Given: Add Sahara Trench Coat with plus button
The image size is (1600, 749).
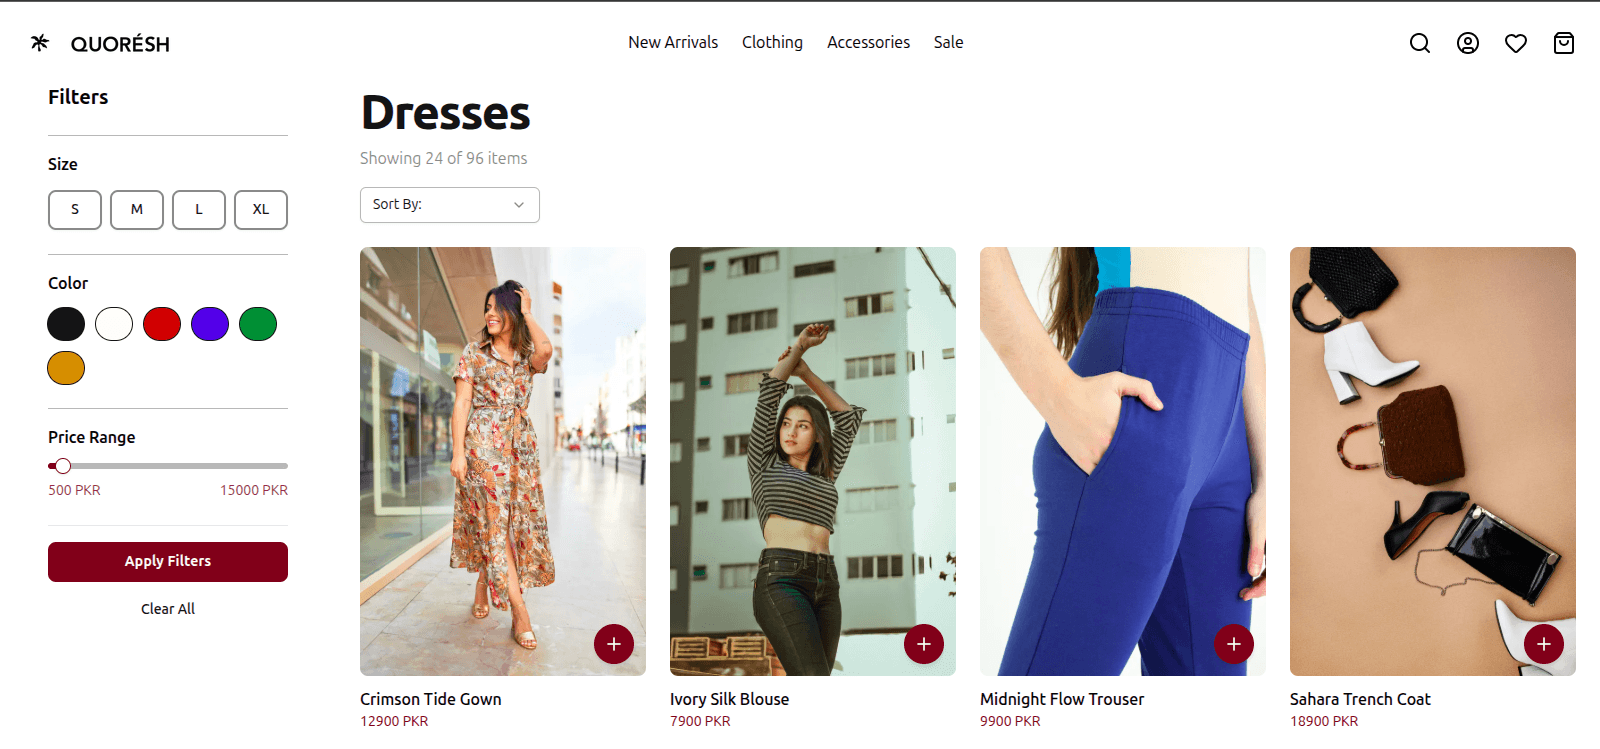Looking at the screenshot, I should pyautogui.click(x=1543, y=644).
